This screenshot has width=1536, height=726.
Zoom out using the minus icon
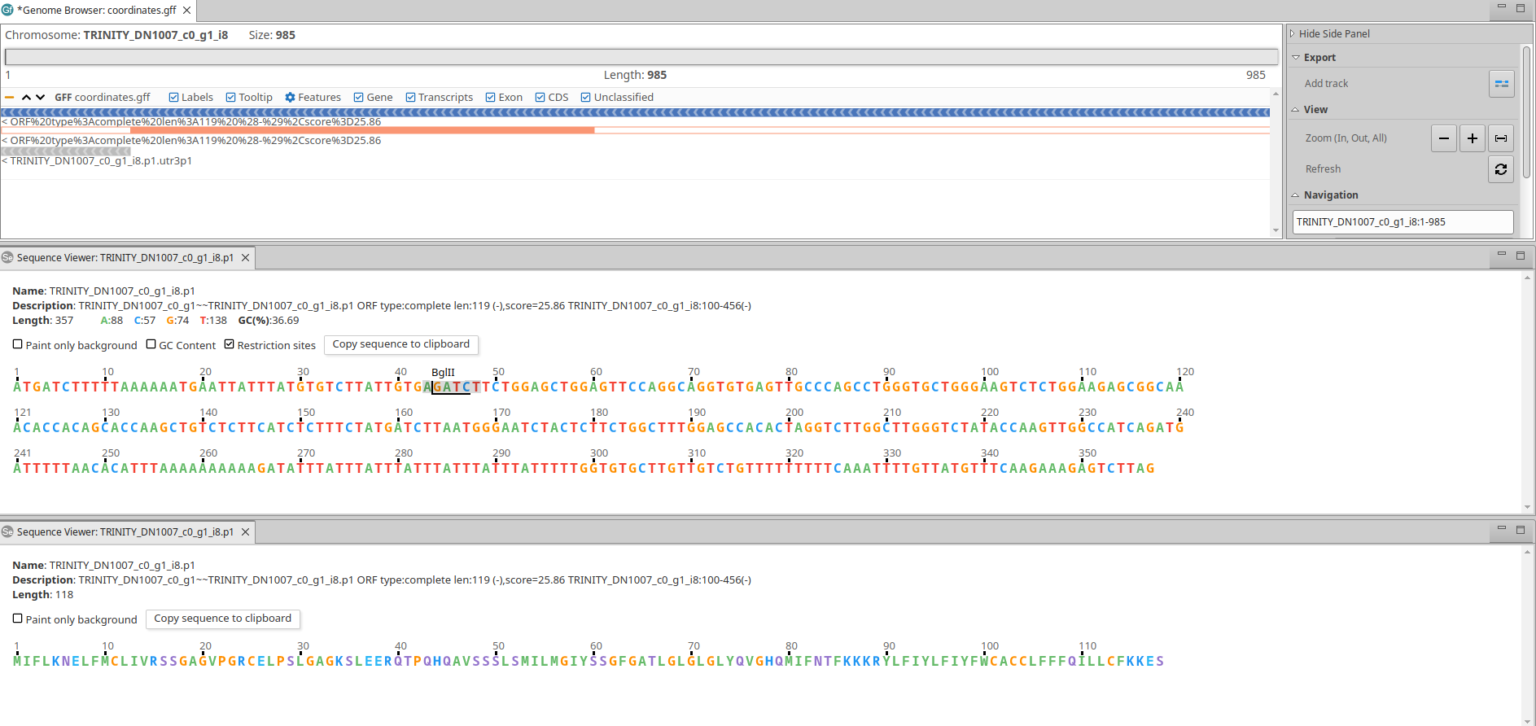tap(1443, 138)
